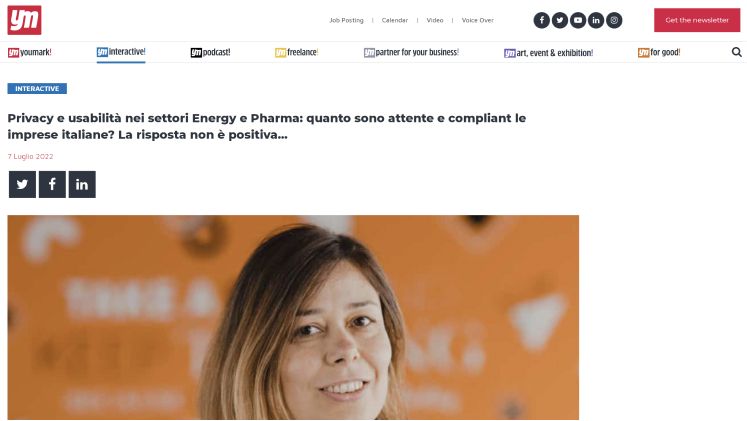Open the Facebook page from header icons
This screenshot has height=421, width=747.
pyautogui.click(x=542, y=20)
